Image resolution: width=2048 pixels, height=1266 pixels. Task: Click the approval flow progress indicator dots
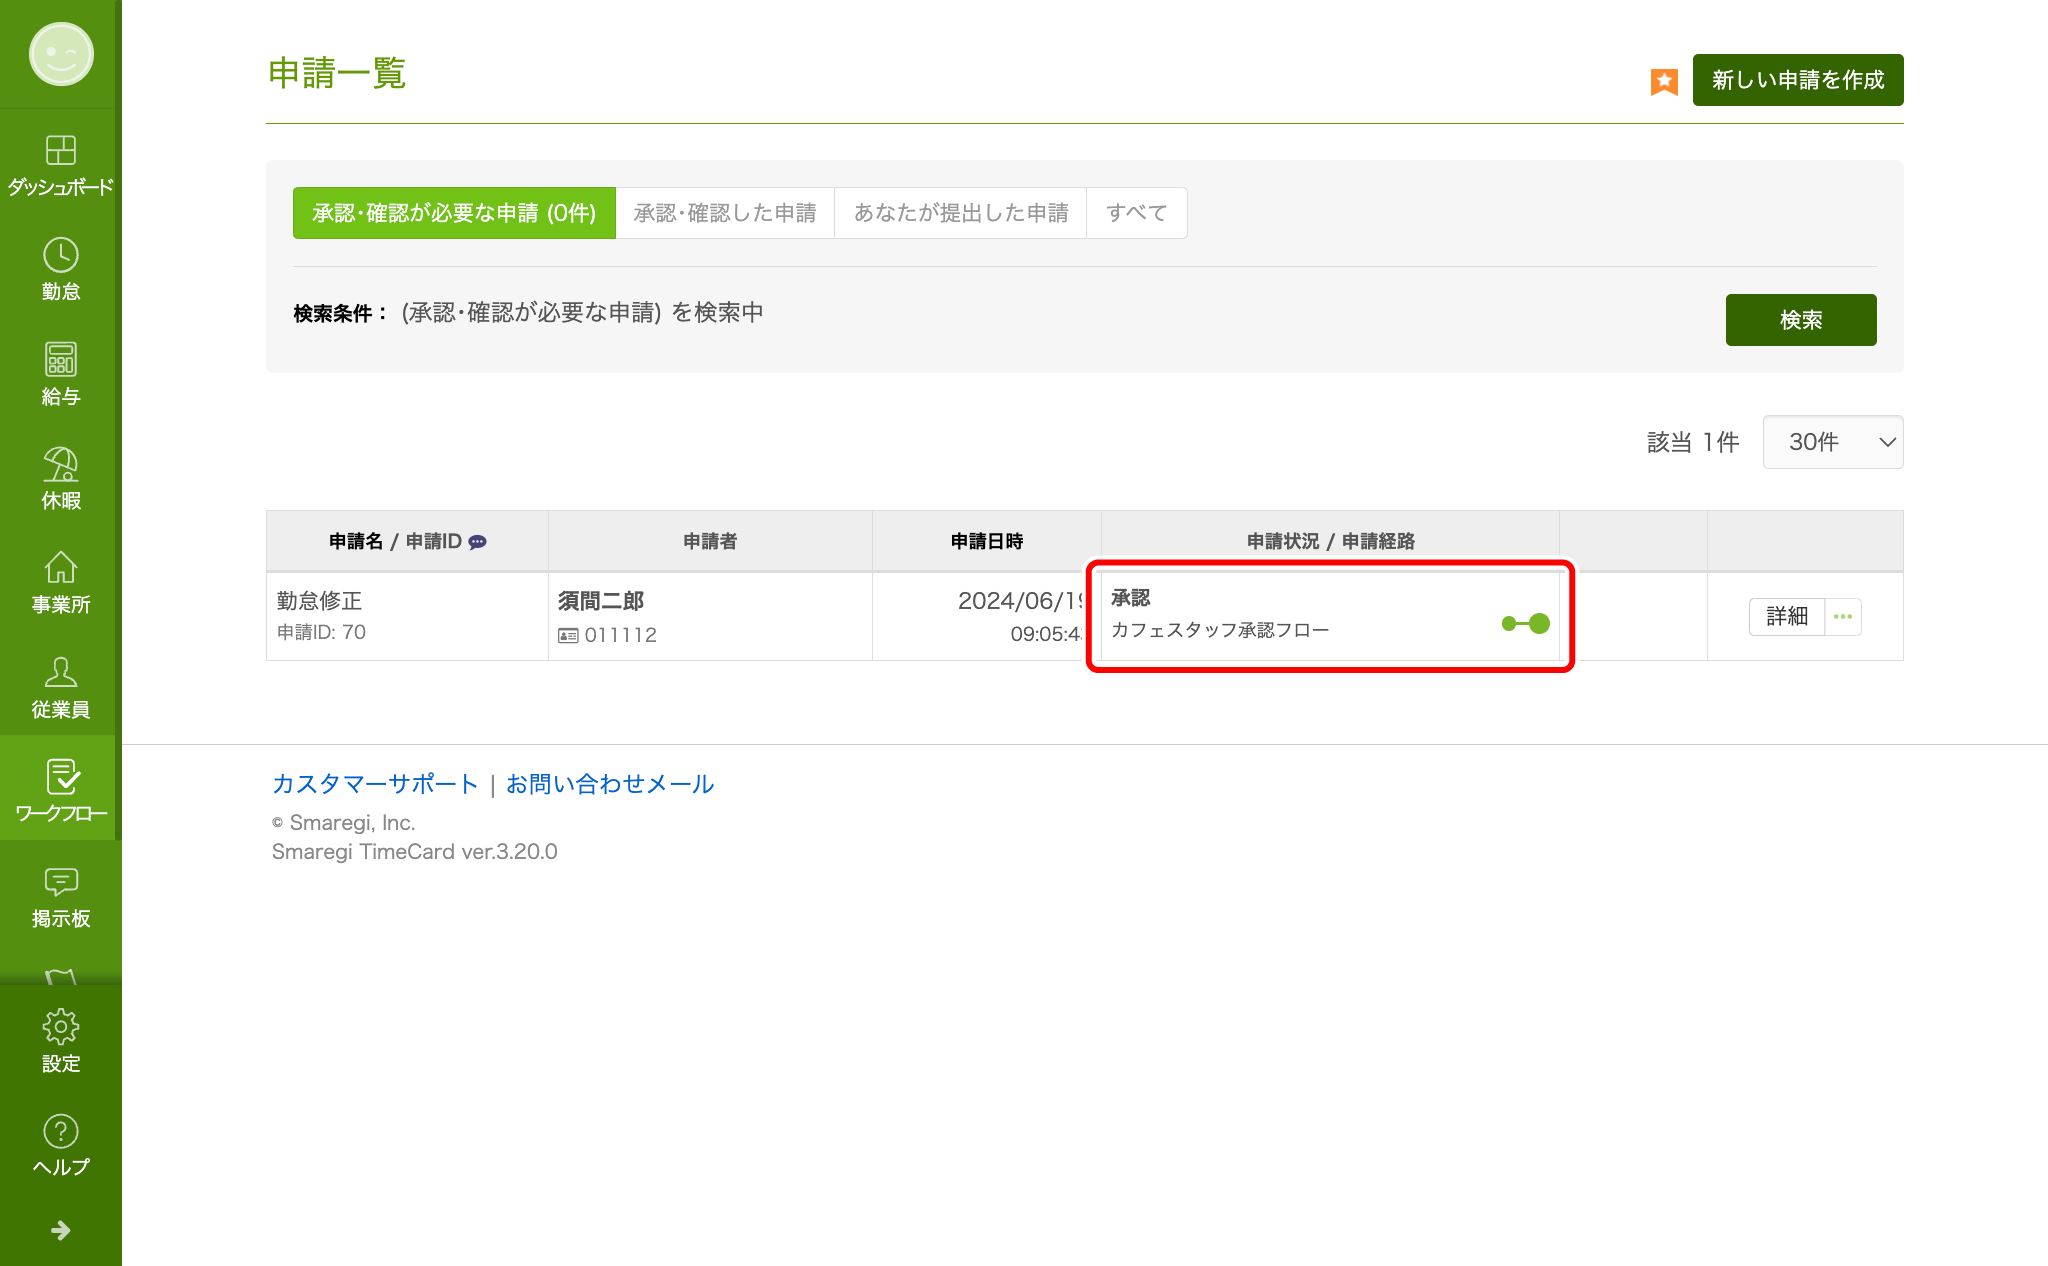1525,624
